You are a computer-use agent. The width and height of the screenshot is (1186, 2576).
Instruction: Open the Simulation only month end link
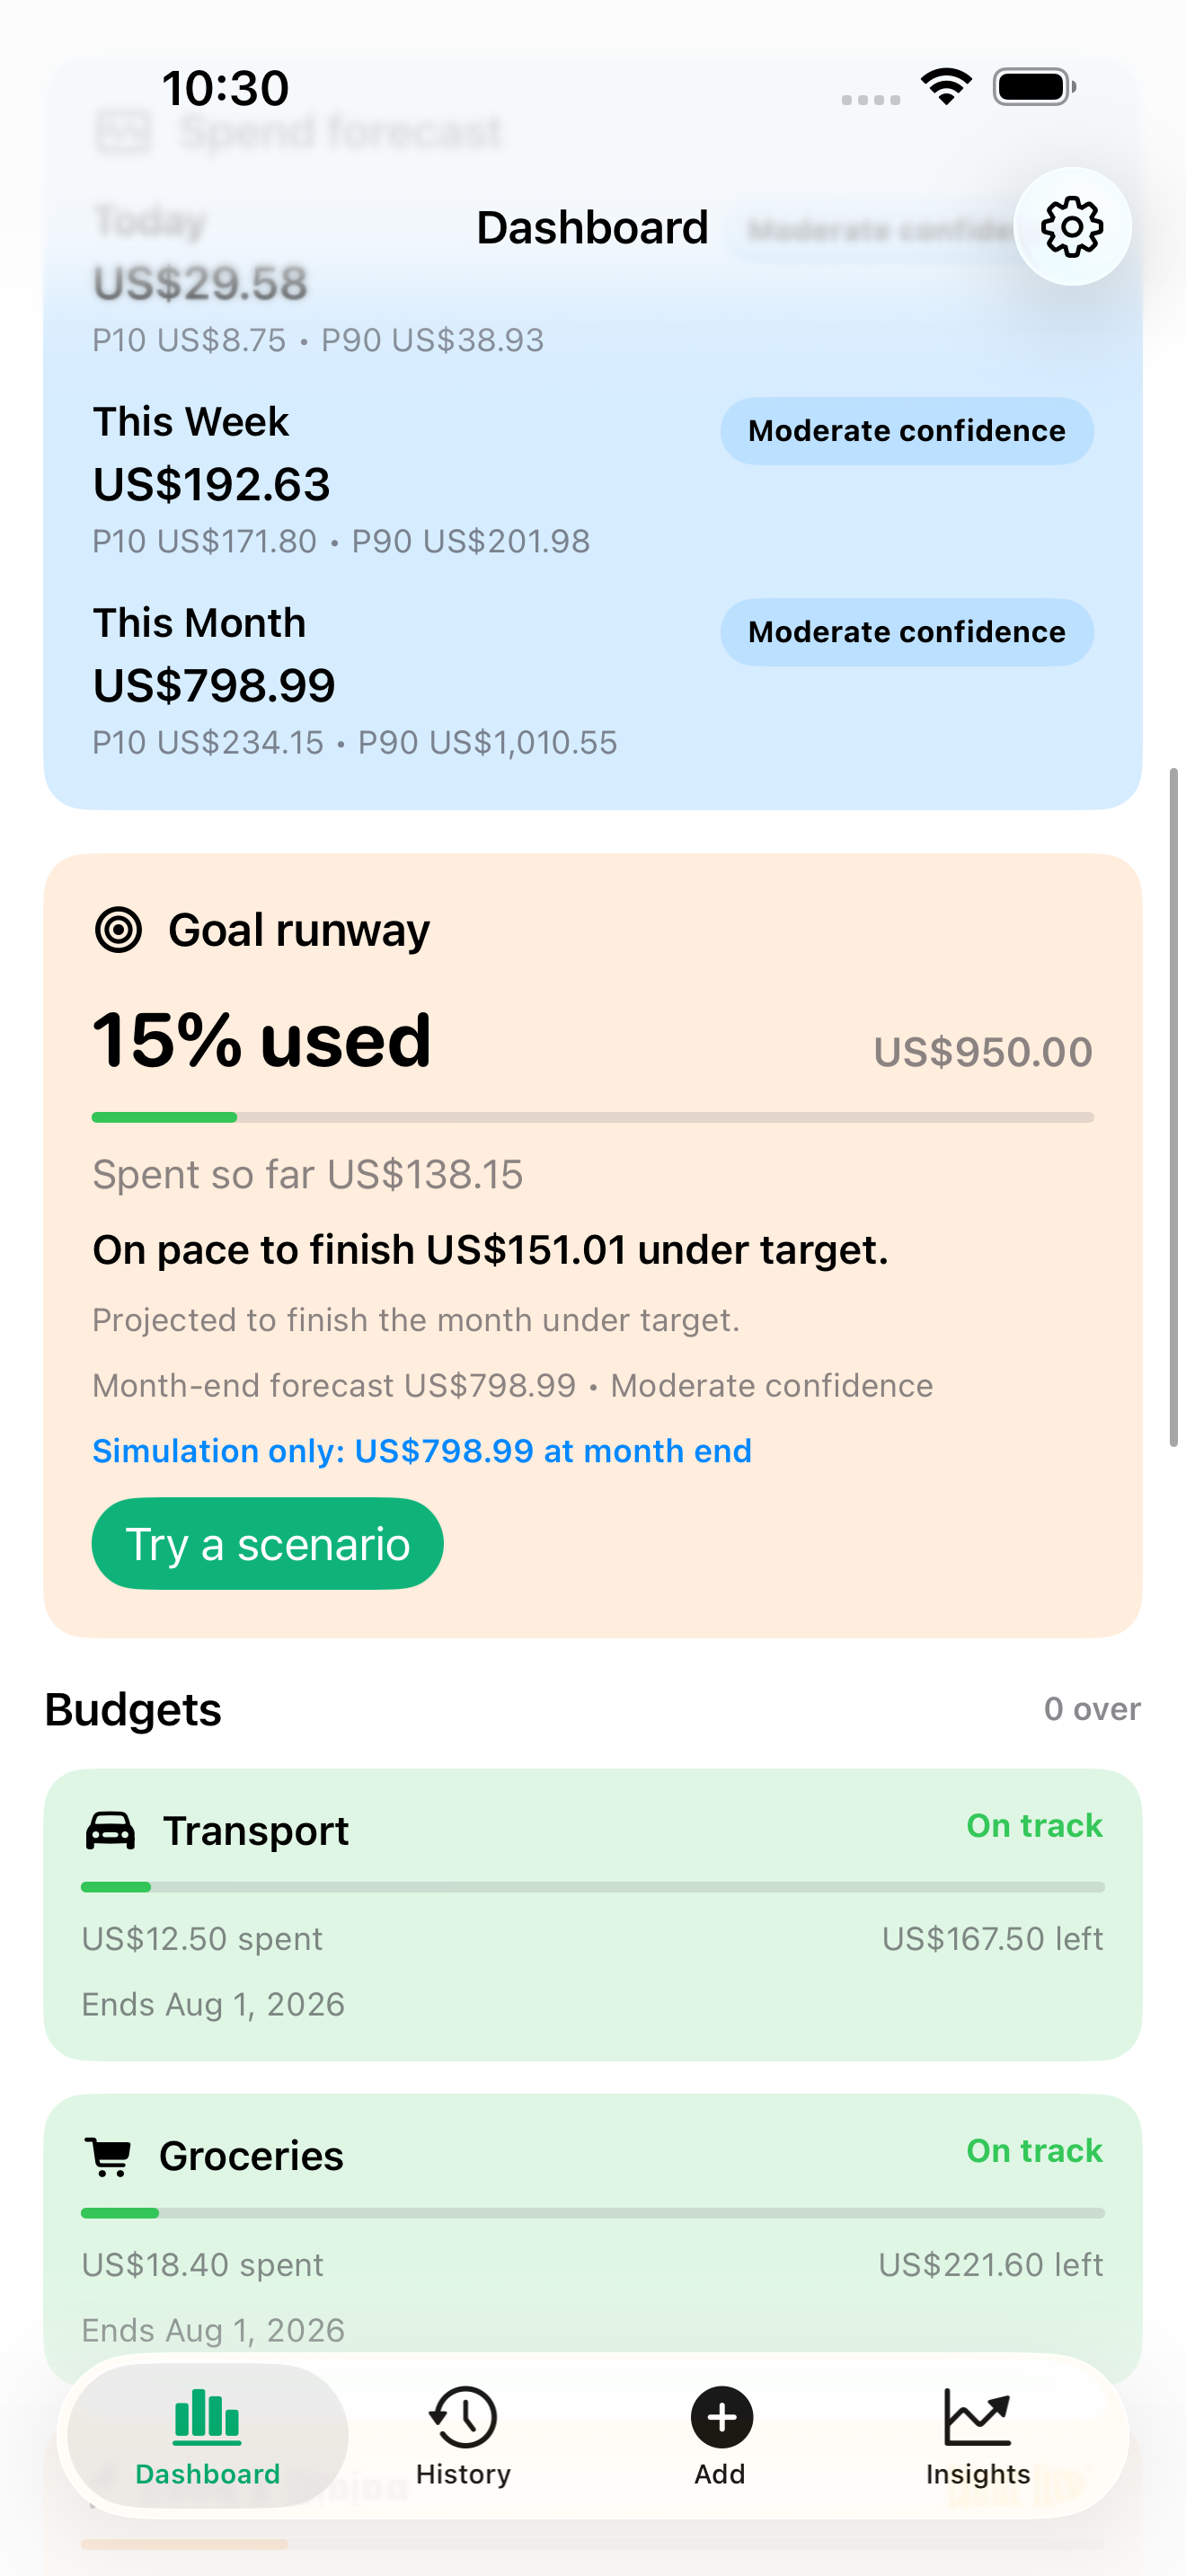pos(422,1451)
